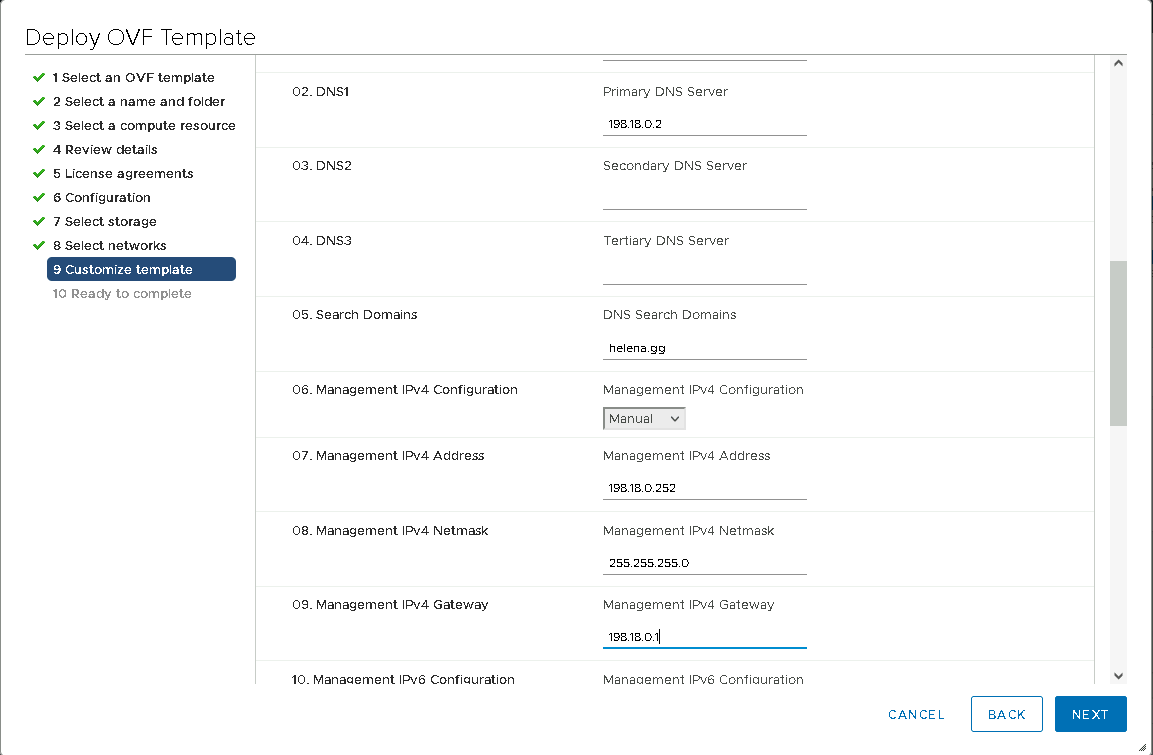Return to step 8 Select networks
The image size is (1153, 755).
pyautogui.click(x=109, y=245)
